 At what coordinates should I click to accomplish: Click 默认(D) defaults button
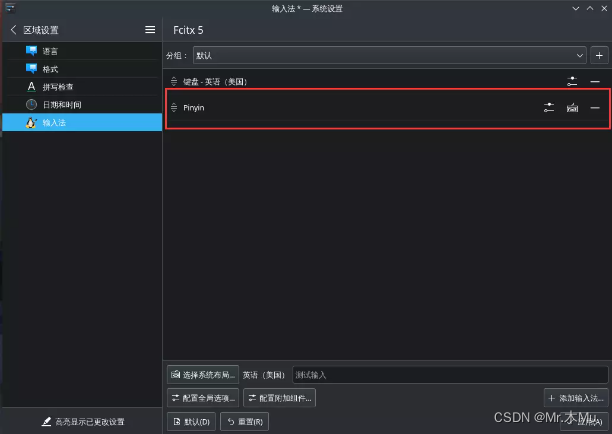click(x=191, y=422)
